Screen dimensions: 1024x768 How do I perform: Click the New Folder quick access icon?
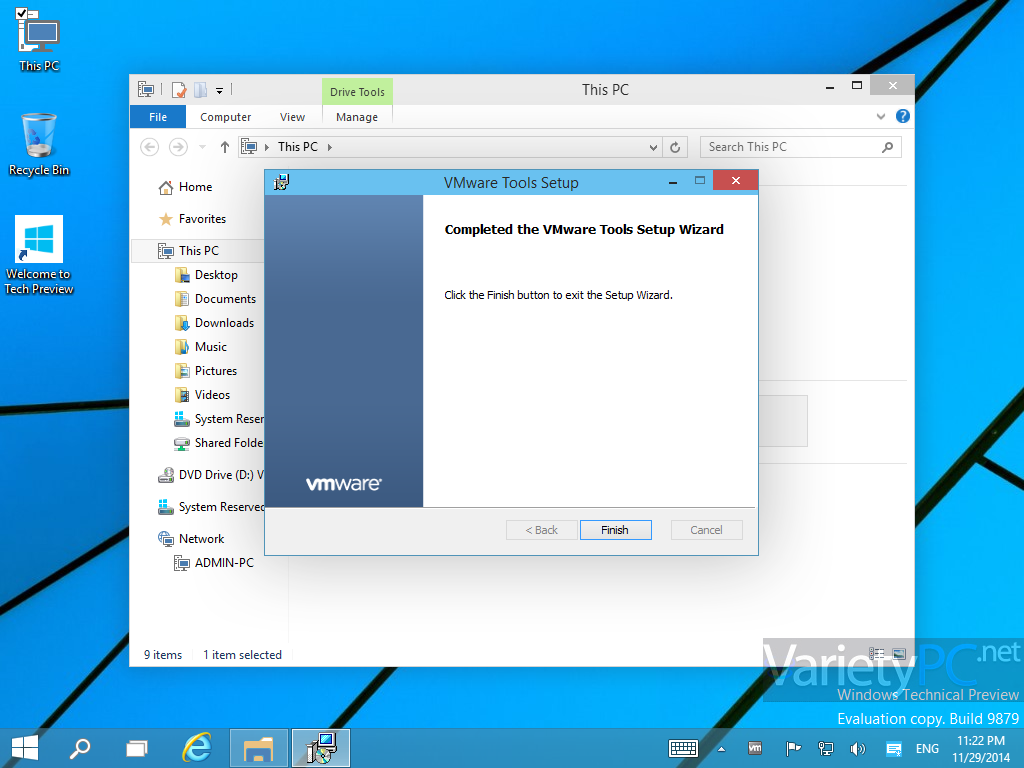[200, 90]
